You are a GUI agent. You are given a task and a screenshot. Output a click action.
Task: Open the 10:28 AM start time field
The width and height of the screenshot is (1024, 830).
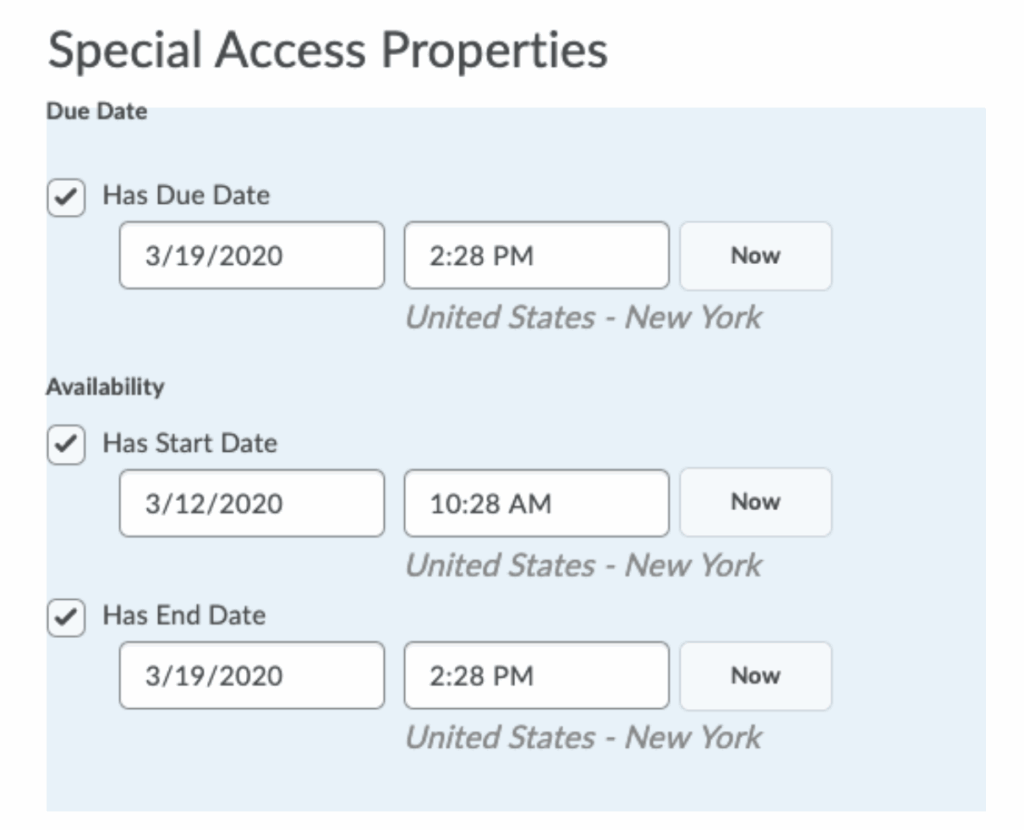pyautogui.click(x=536, y=503)
